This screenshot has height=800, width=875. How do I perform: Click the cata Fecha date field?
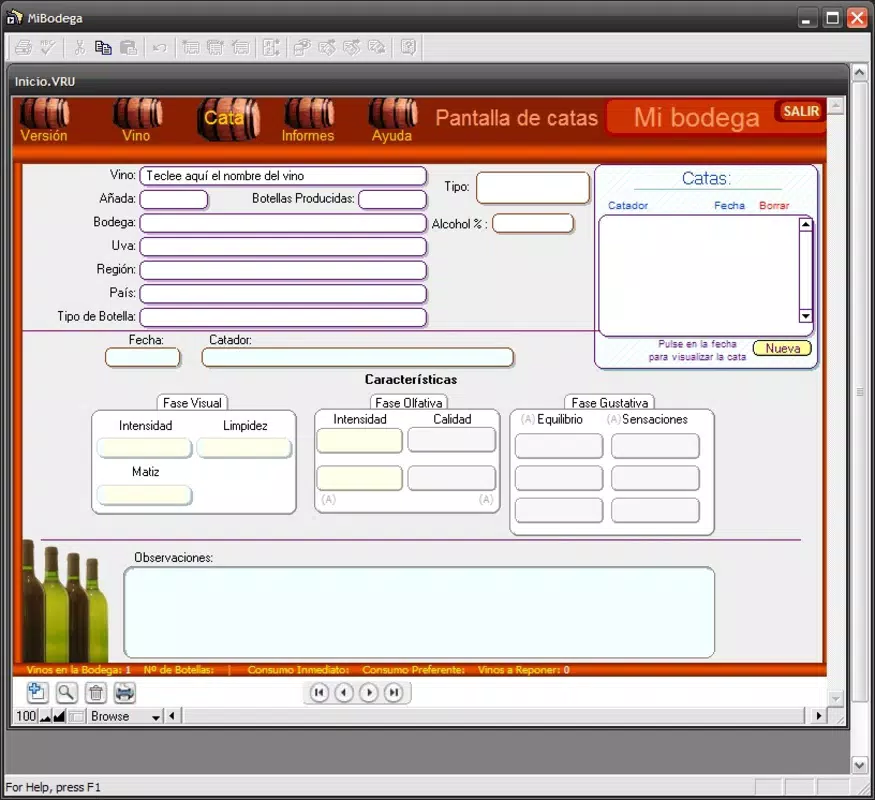(x=143, y=358)
